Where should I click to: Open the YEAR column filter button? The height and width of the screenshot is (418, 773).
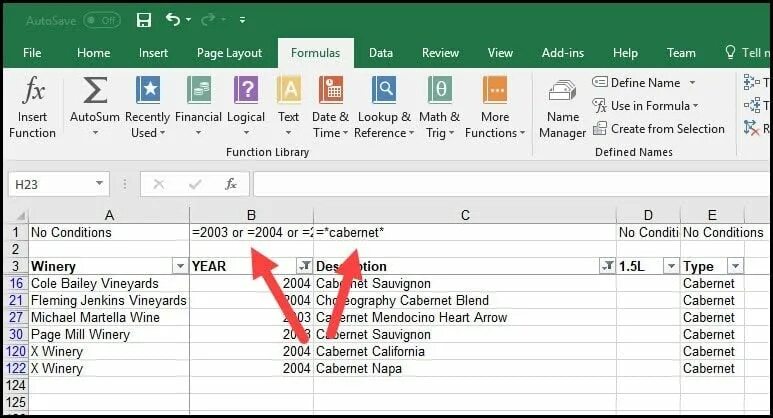pyautogui.click(x=305, y=266)
